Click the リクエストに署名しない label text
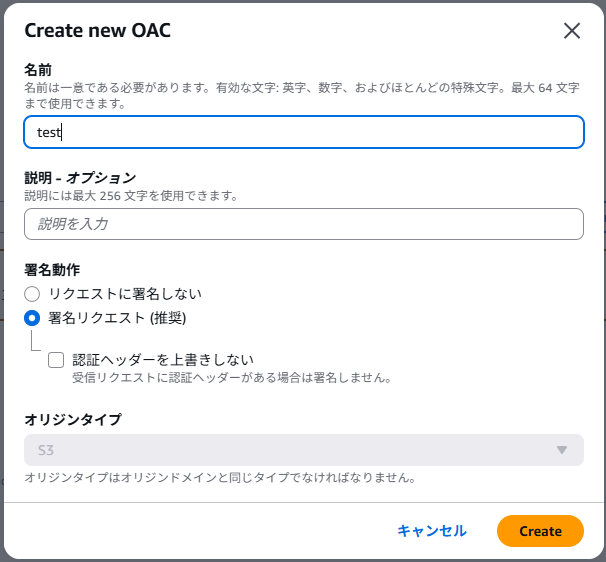Image resolution: width=606 pixels, height=562 pixels. 125,294
